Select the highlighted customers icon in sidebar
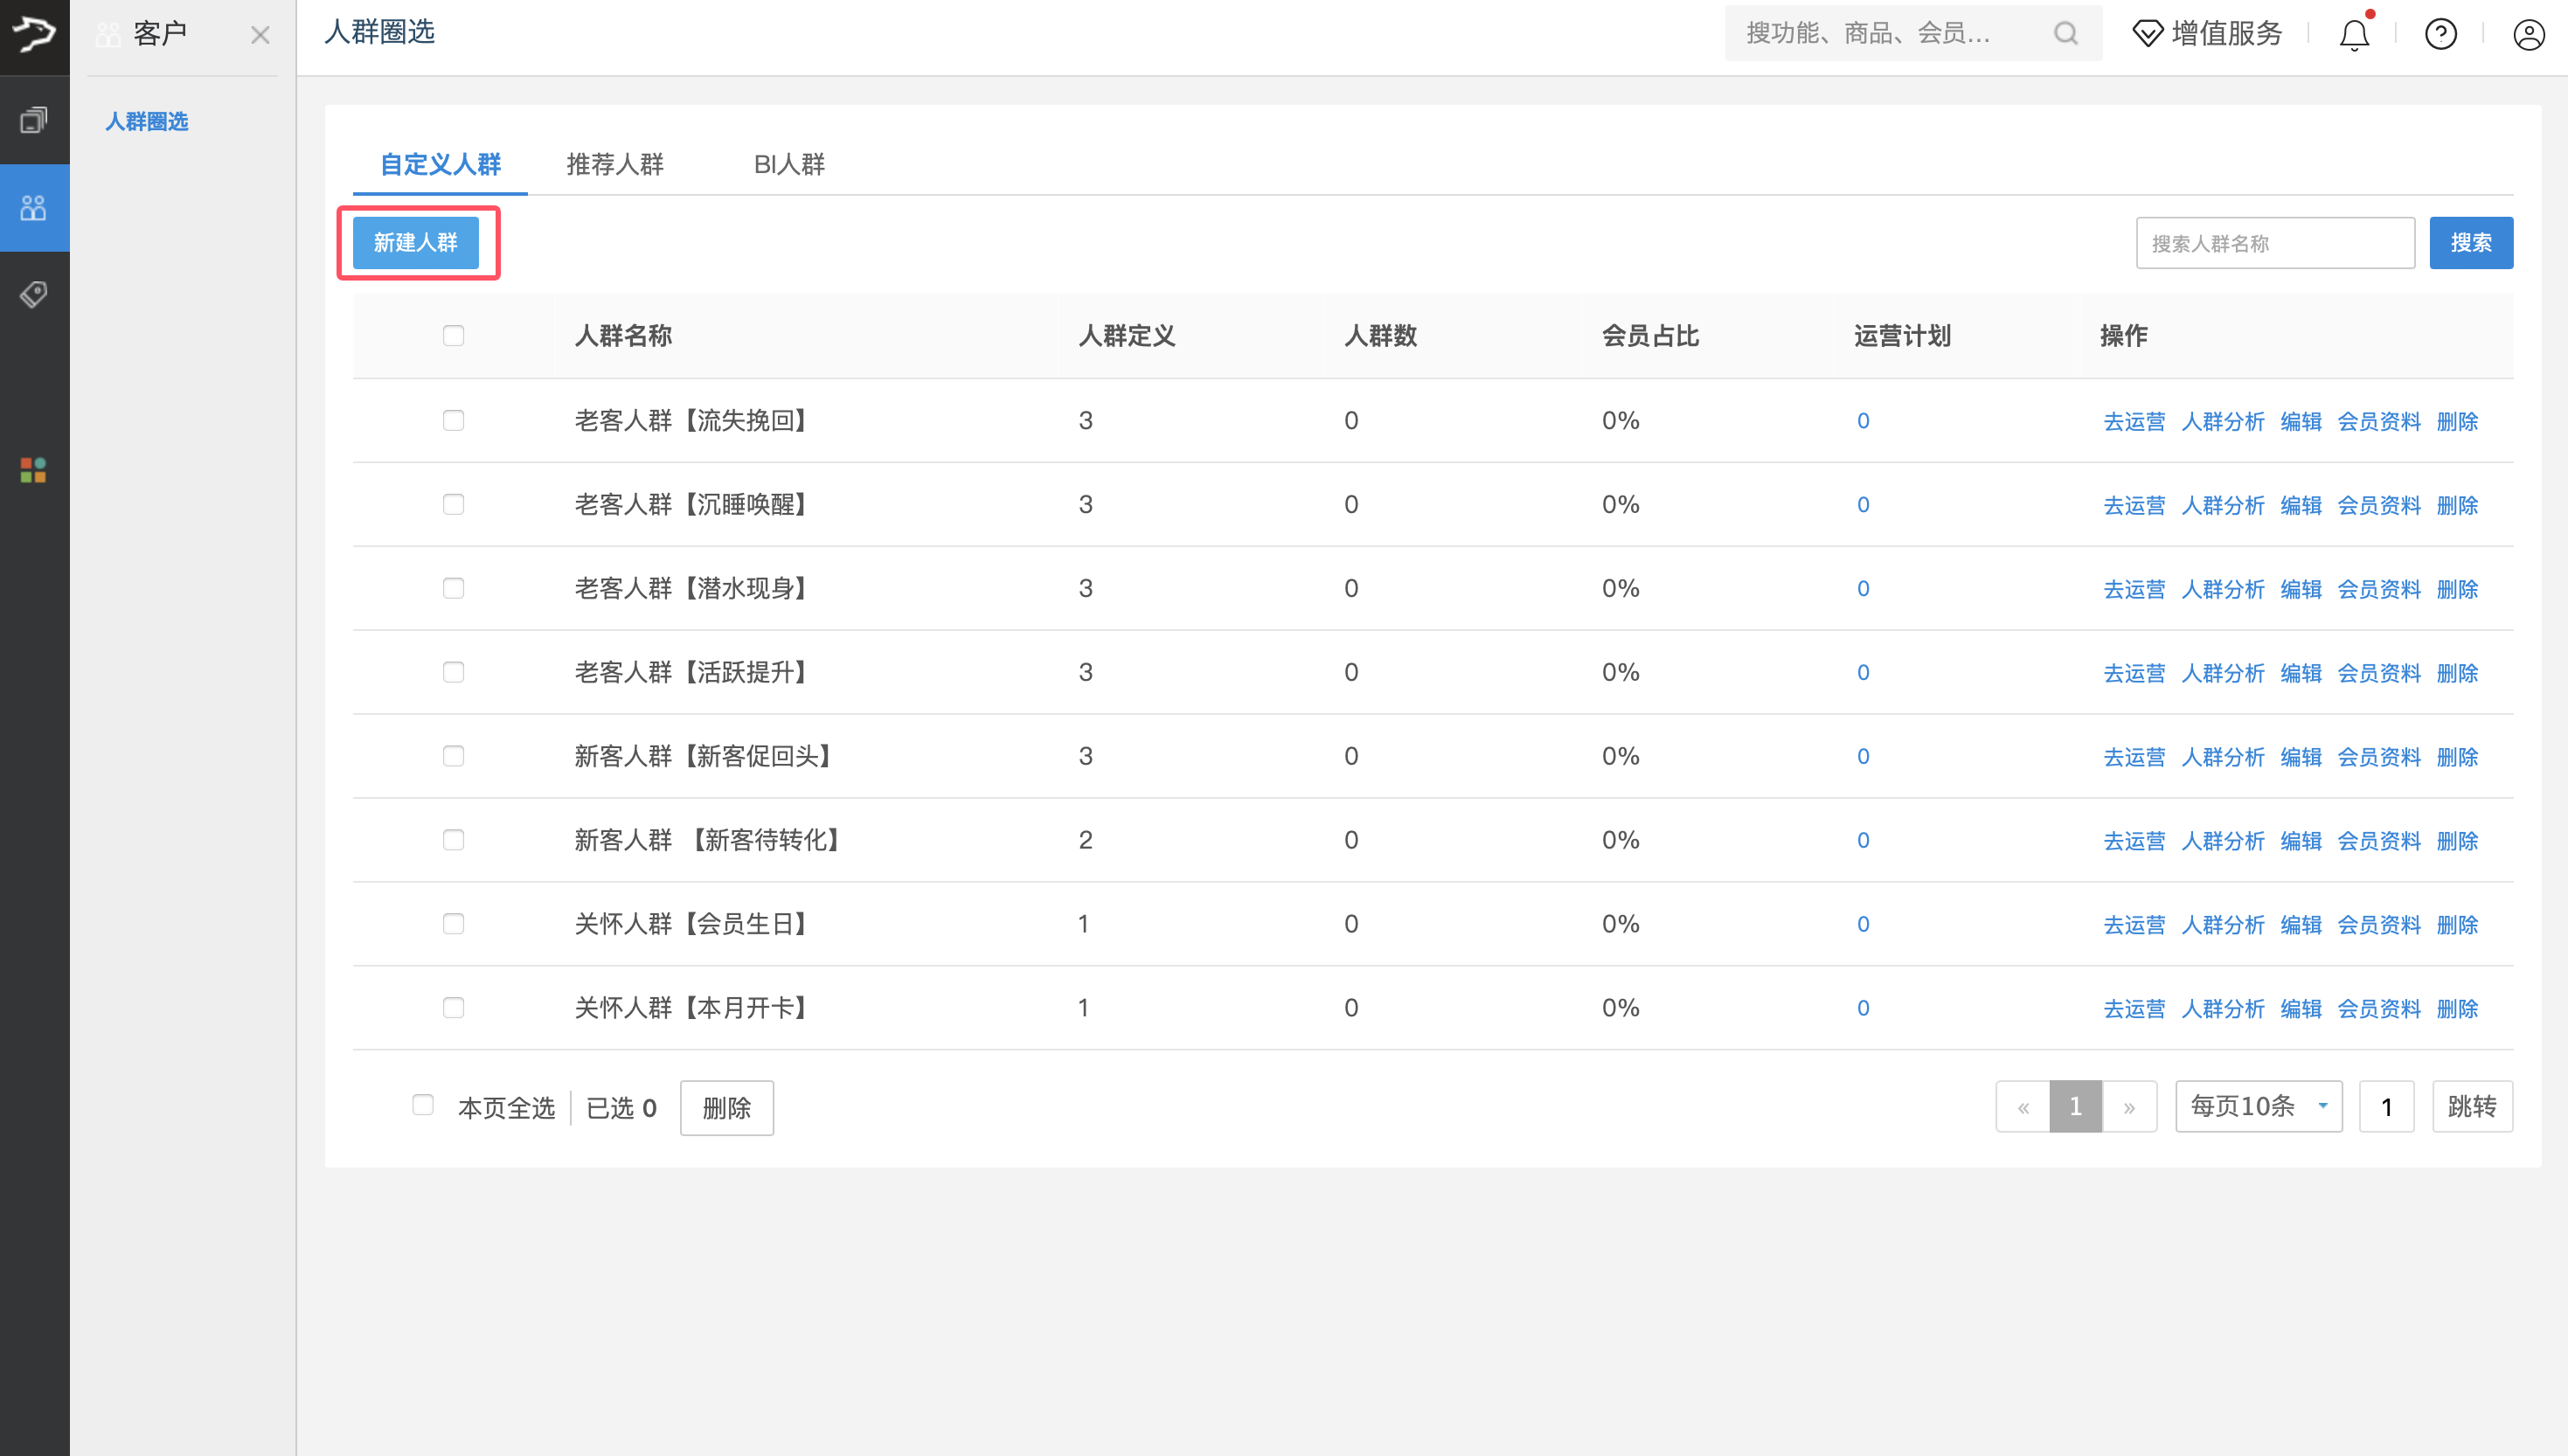2568x1456 pixels. 33,207
